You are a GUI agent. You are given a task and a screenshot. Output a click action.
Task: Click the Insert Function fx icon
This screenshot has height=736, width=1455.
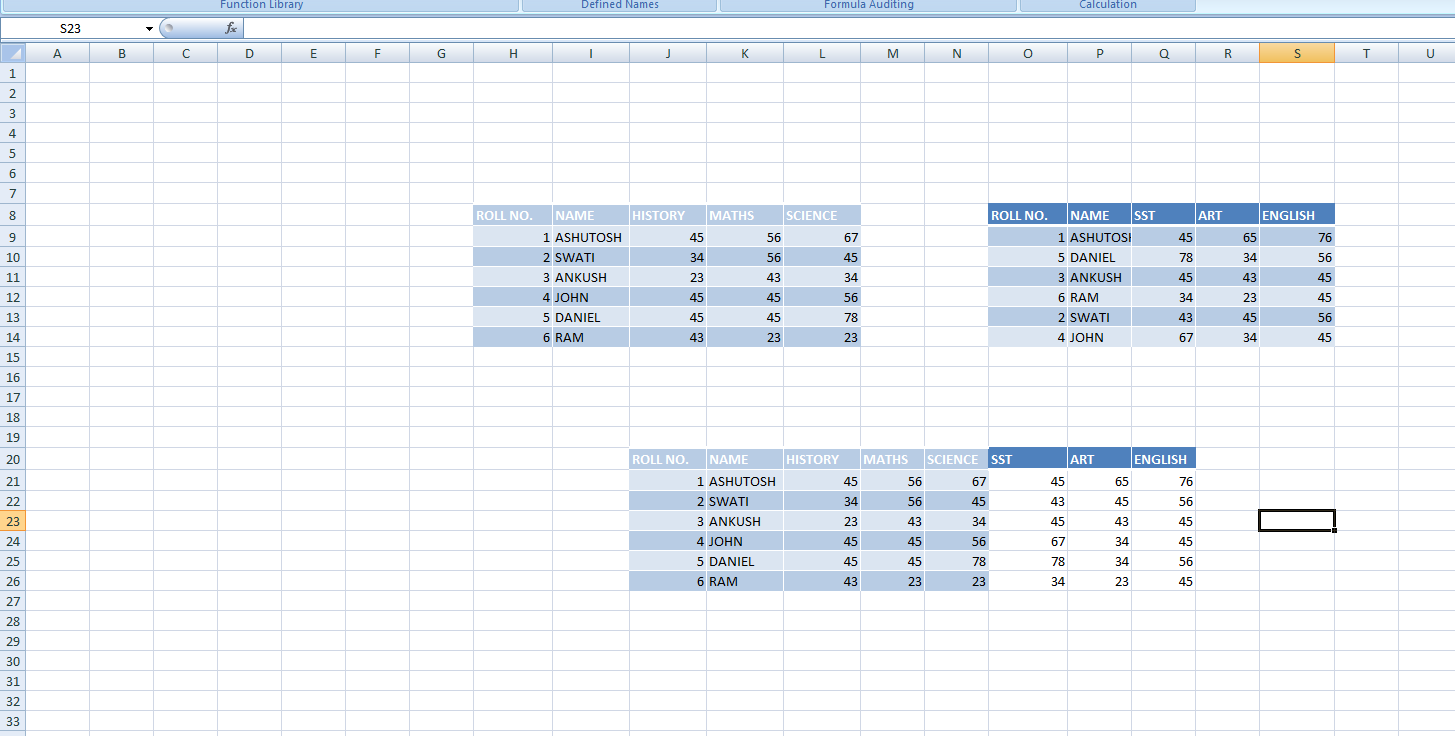click(x=231, y=29)
